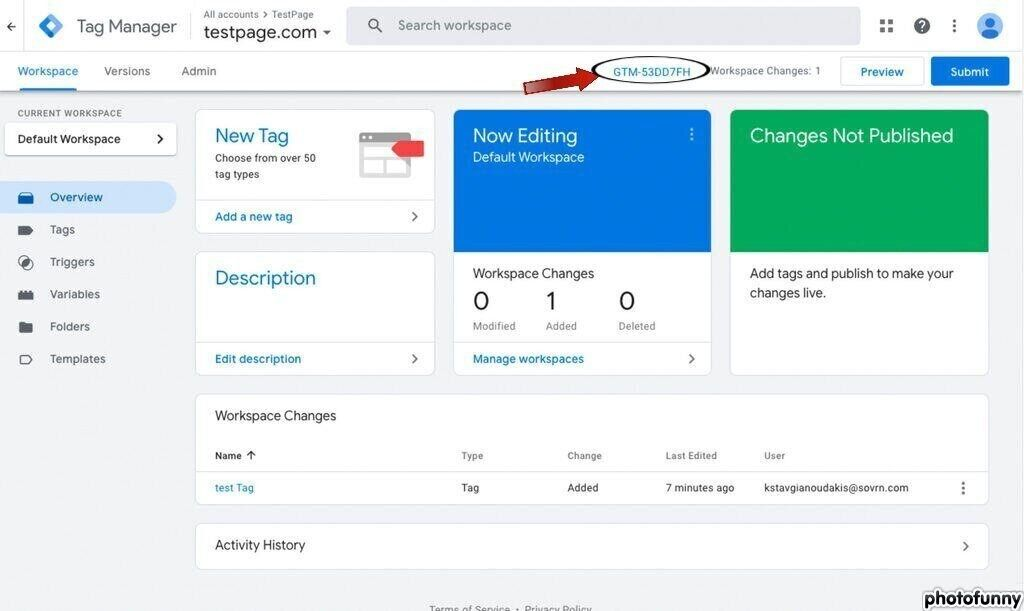The height and width of the screenshot is (611, 1024).
Task: Select Variables in the sidebar
Action: 74,294
